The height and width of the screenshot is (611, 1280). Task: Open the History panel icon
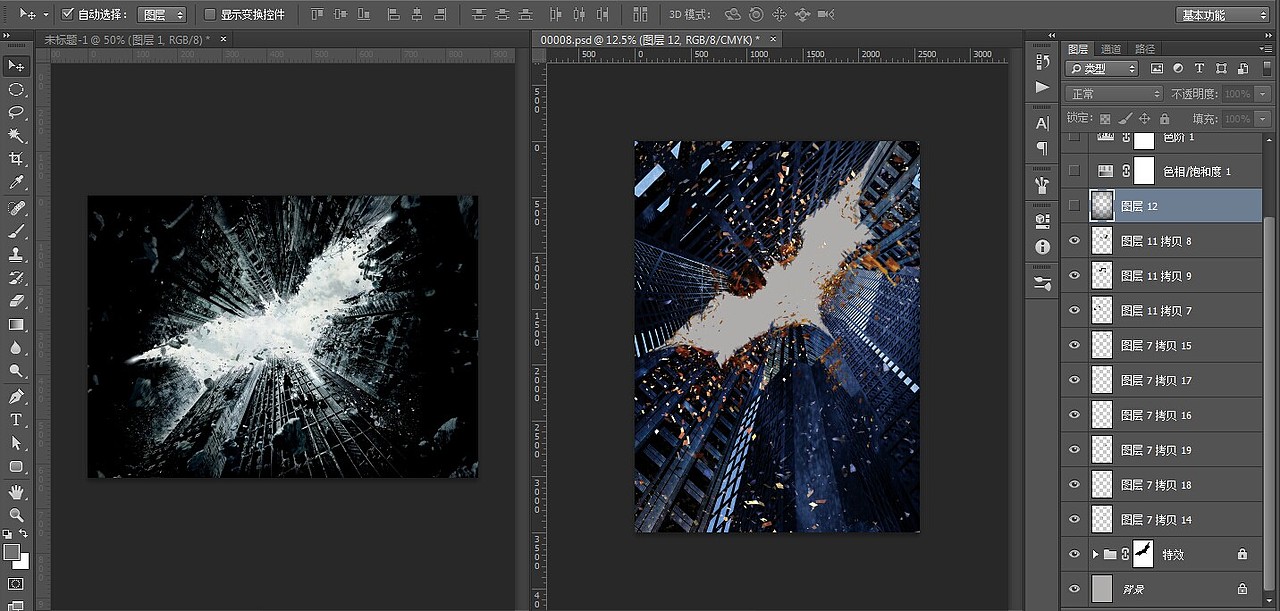1043,62
